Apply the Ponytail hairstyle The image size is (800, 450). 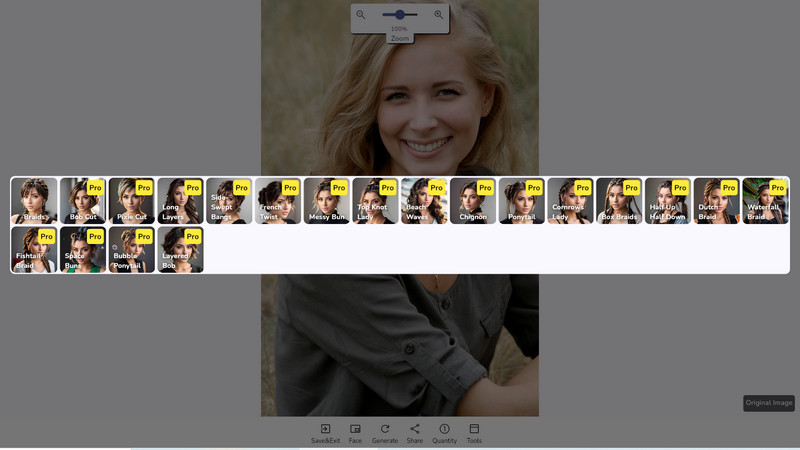[521, 201]
